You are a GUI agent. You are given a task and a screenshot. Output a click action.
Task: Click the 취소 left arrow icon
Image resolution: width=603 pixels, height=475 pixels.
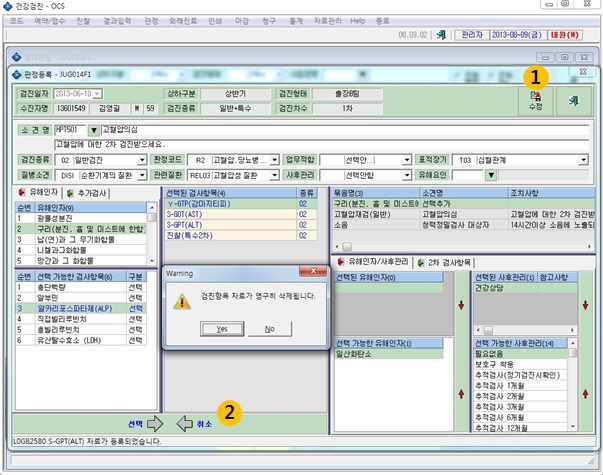(185, 423)
